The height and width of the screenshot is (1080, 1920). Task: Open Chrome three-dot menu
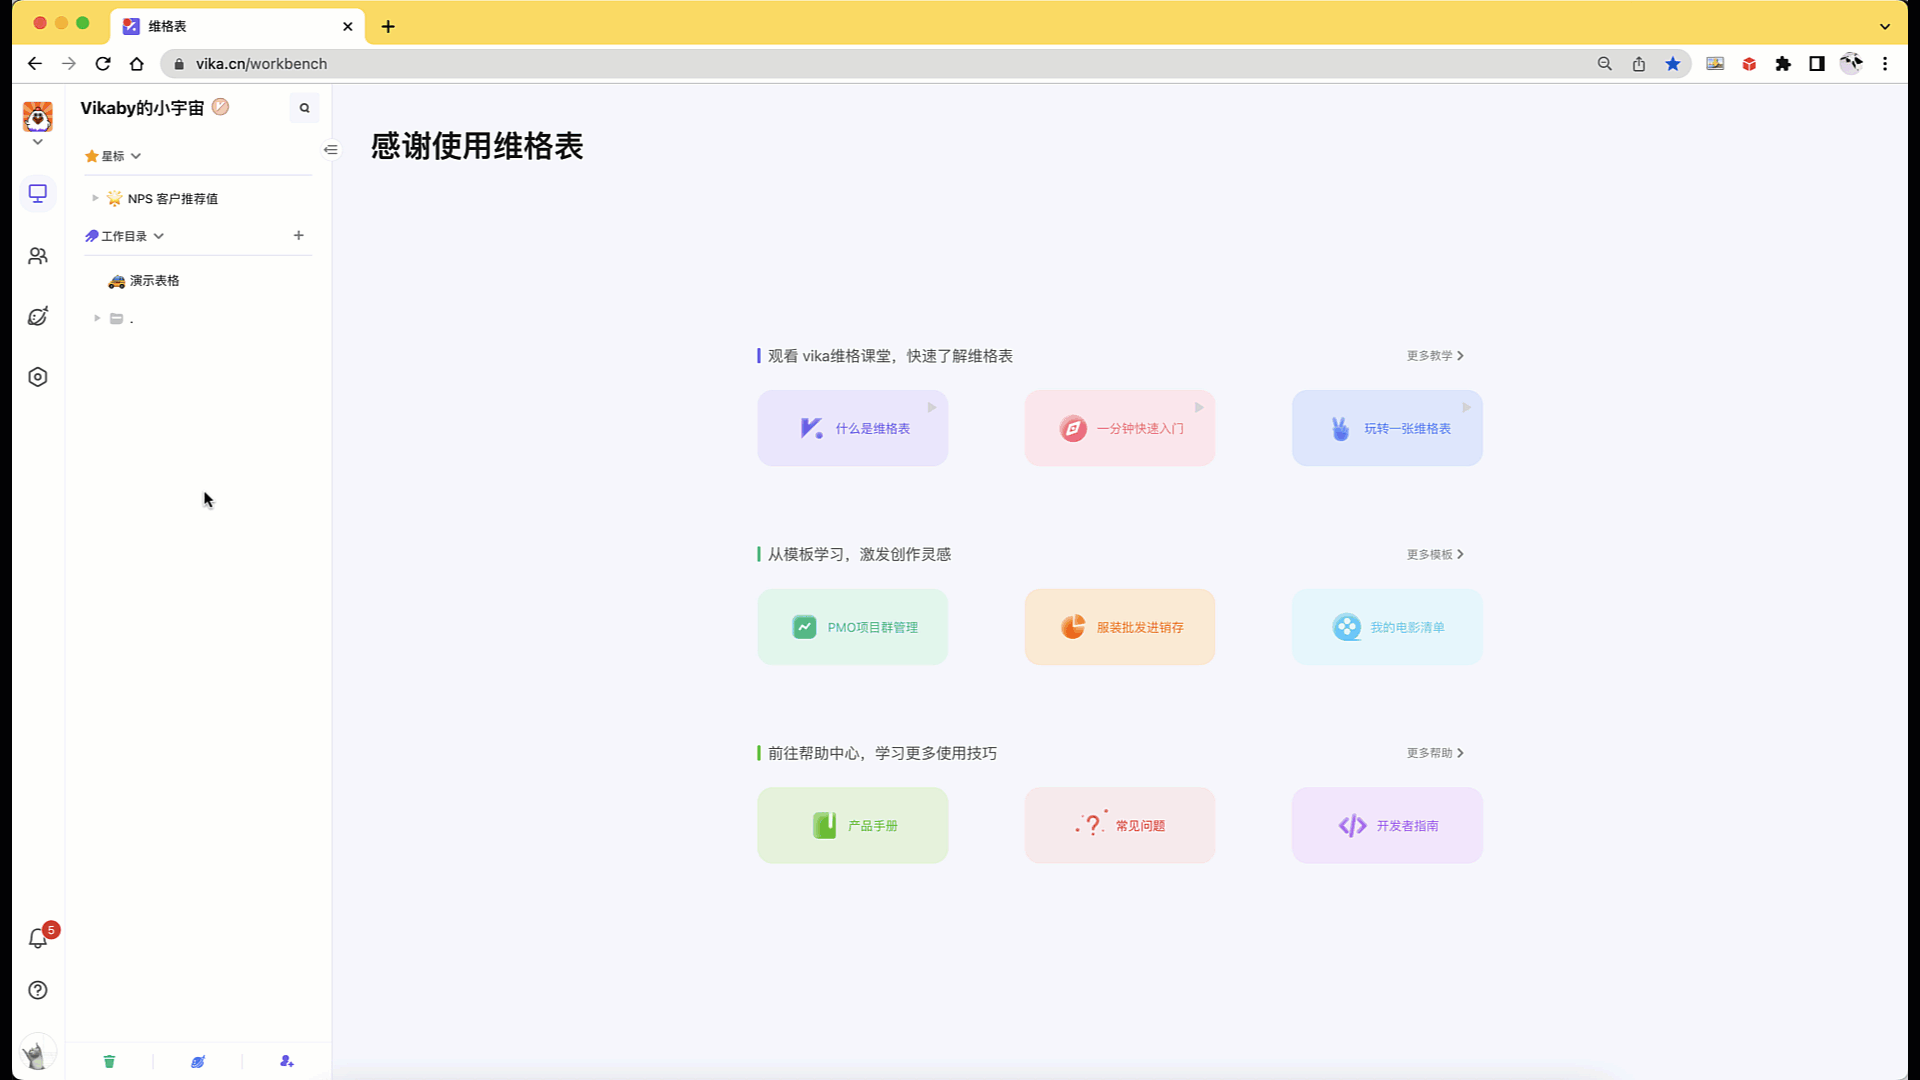[x=1885, y=63]
